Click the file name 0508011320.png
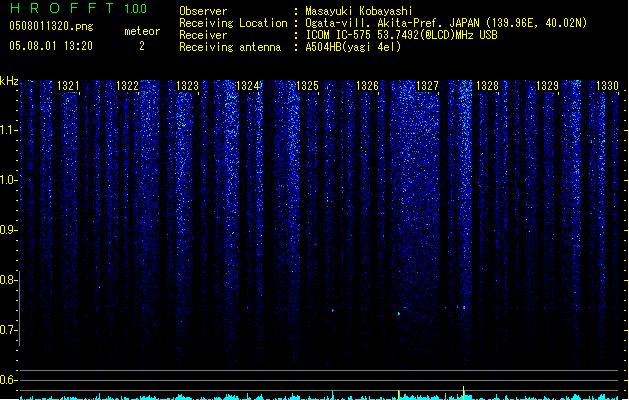 [51, 27]
